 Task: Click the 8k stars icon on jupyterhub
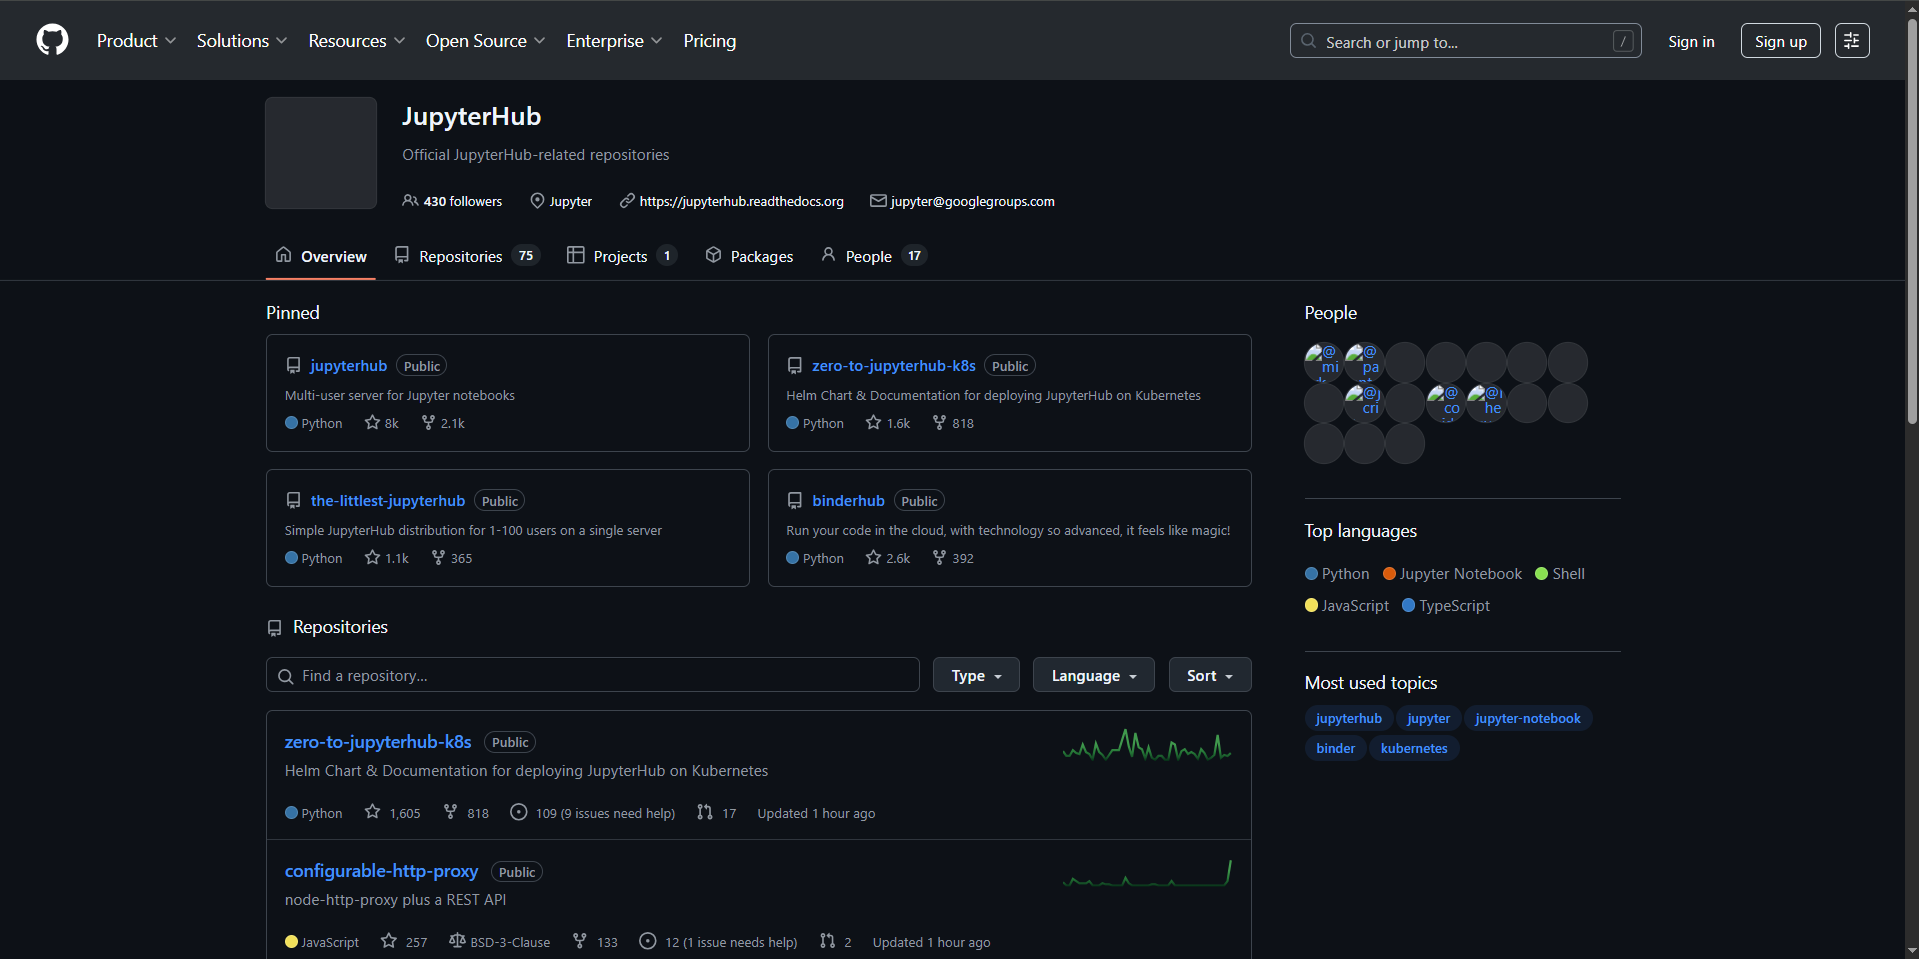tap(372, 422)
